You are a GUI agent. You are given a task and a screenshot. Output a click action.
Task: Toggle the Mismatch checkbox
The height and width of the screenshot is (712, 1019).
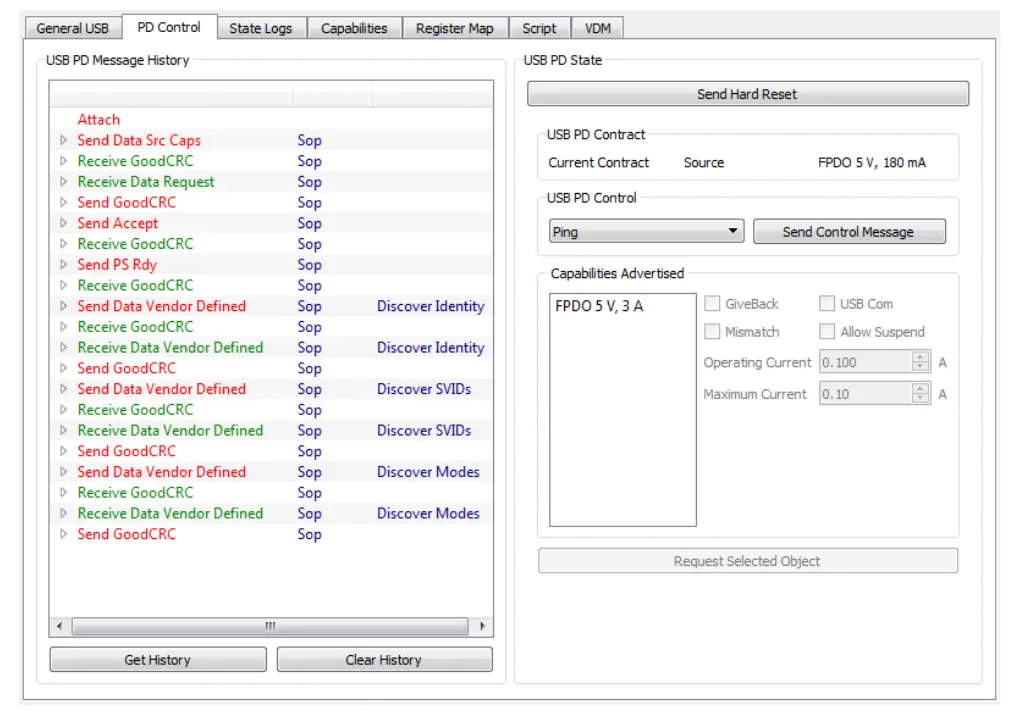click(x=712, y=331)
